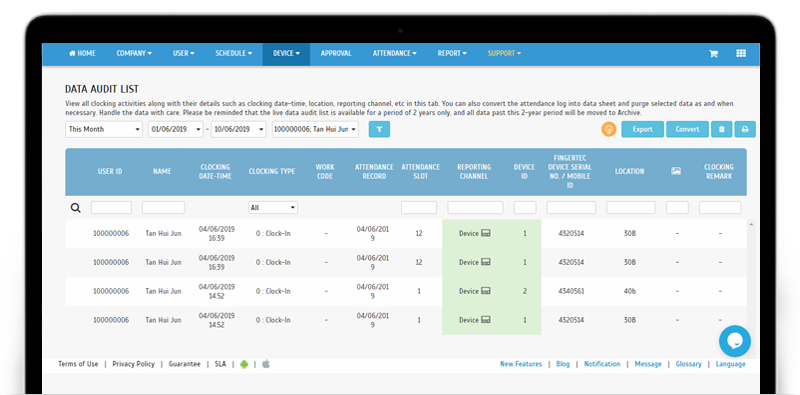The image size is (800, 395).
Task: Open the end date 10/06/2019 dropdown
Action: tap(239, 130)
